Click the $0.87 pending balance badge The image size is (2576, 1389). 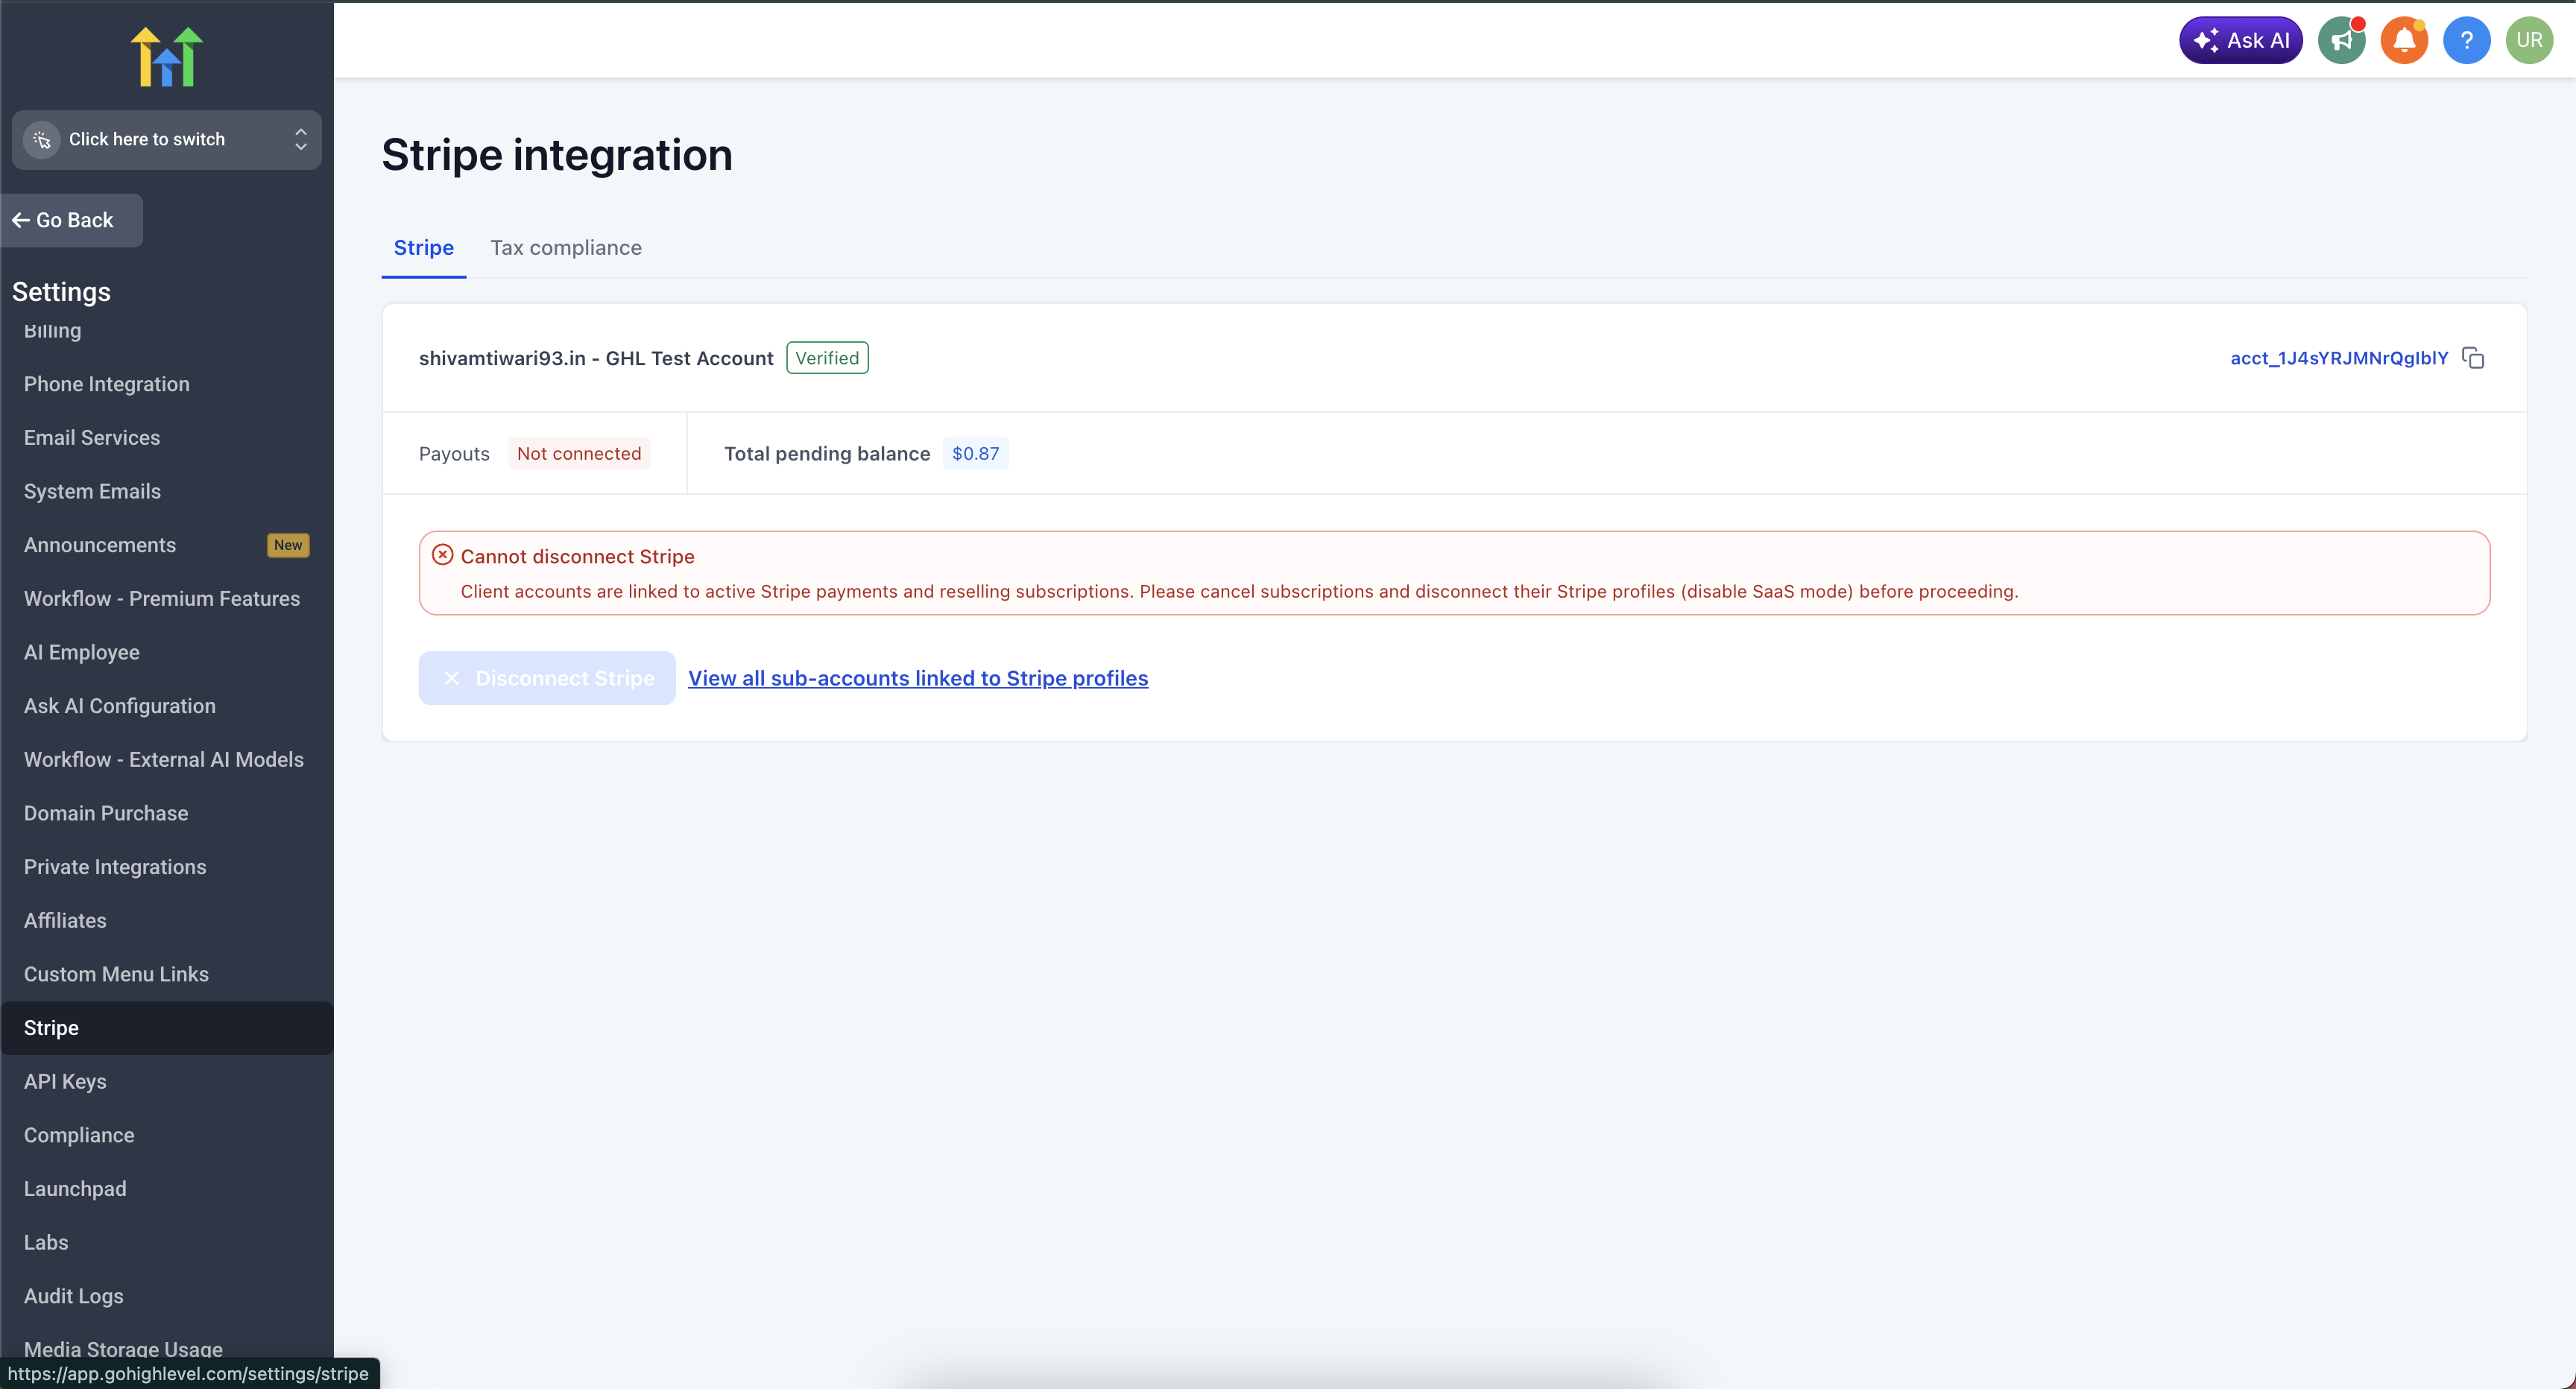(x=975, y=454)
